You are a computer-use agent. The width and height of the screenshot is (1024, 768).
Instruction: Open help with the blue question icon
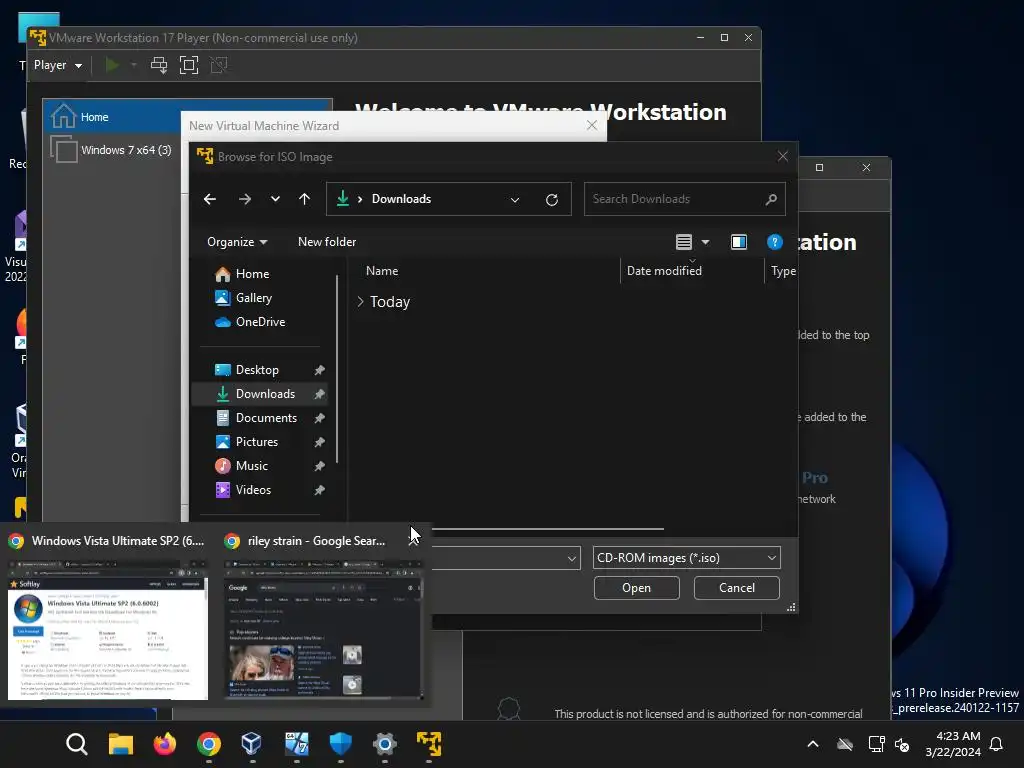point(775,242)
